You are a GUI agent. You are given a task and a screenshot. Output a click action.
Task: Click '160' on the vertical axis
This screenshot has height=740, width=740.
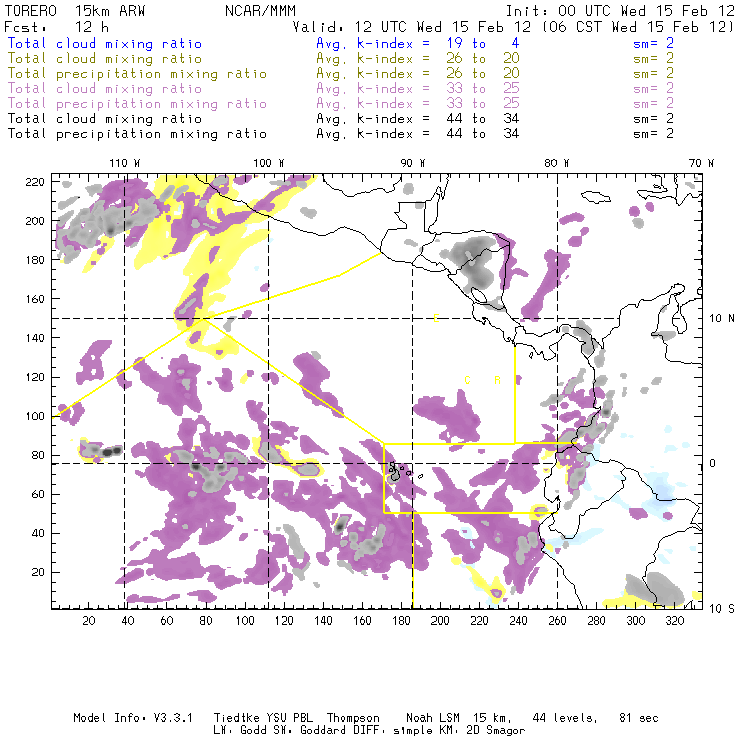35,299
